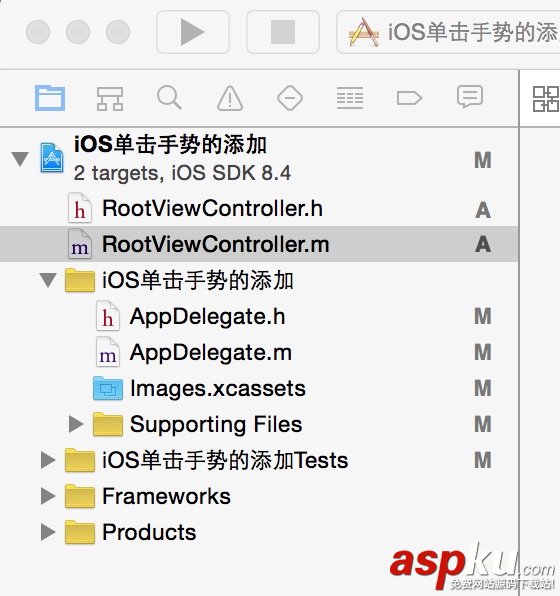Viewport: 560px width, 596px height.
Task: Show the Symbol navigator
Action: tap(110, 98)
